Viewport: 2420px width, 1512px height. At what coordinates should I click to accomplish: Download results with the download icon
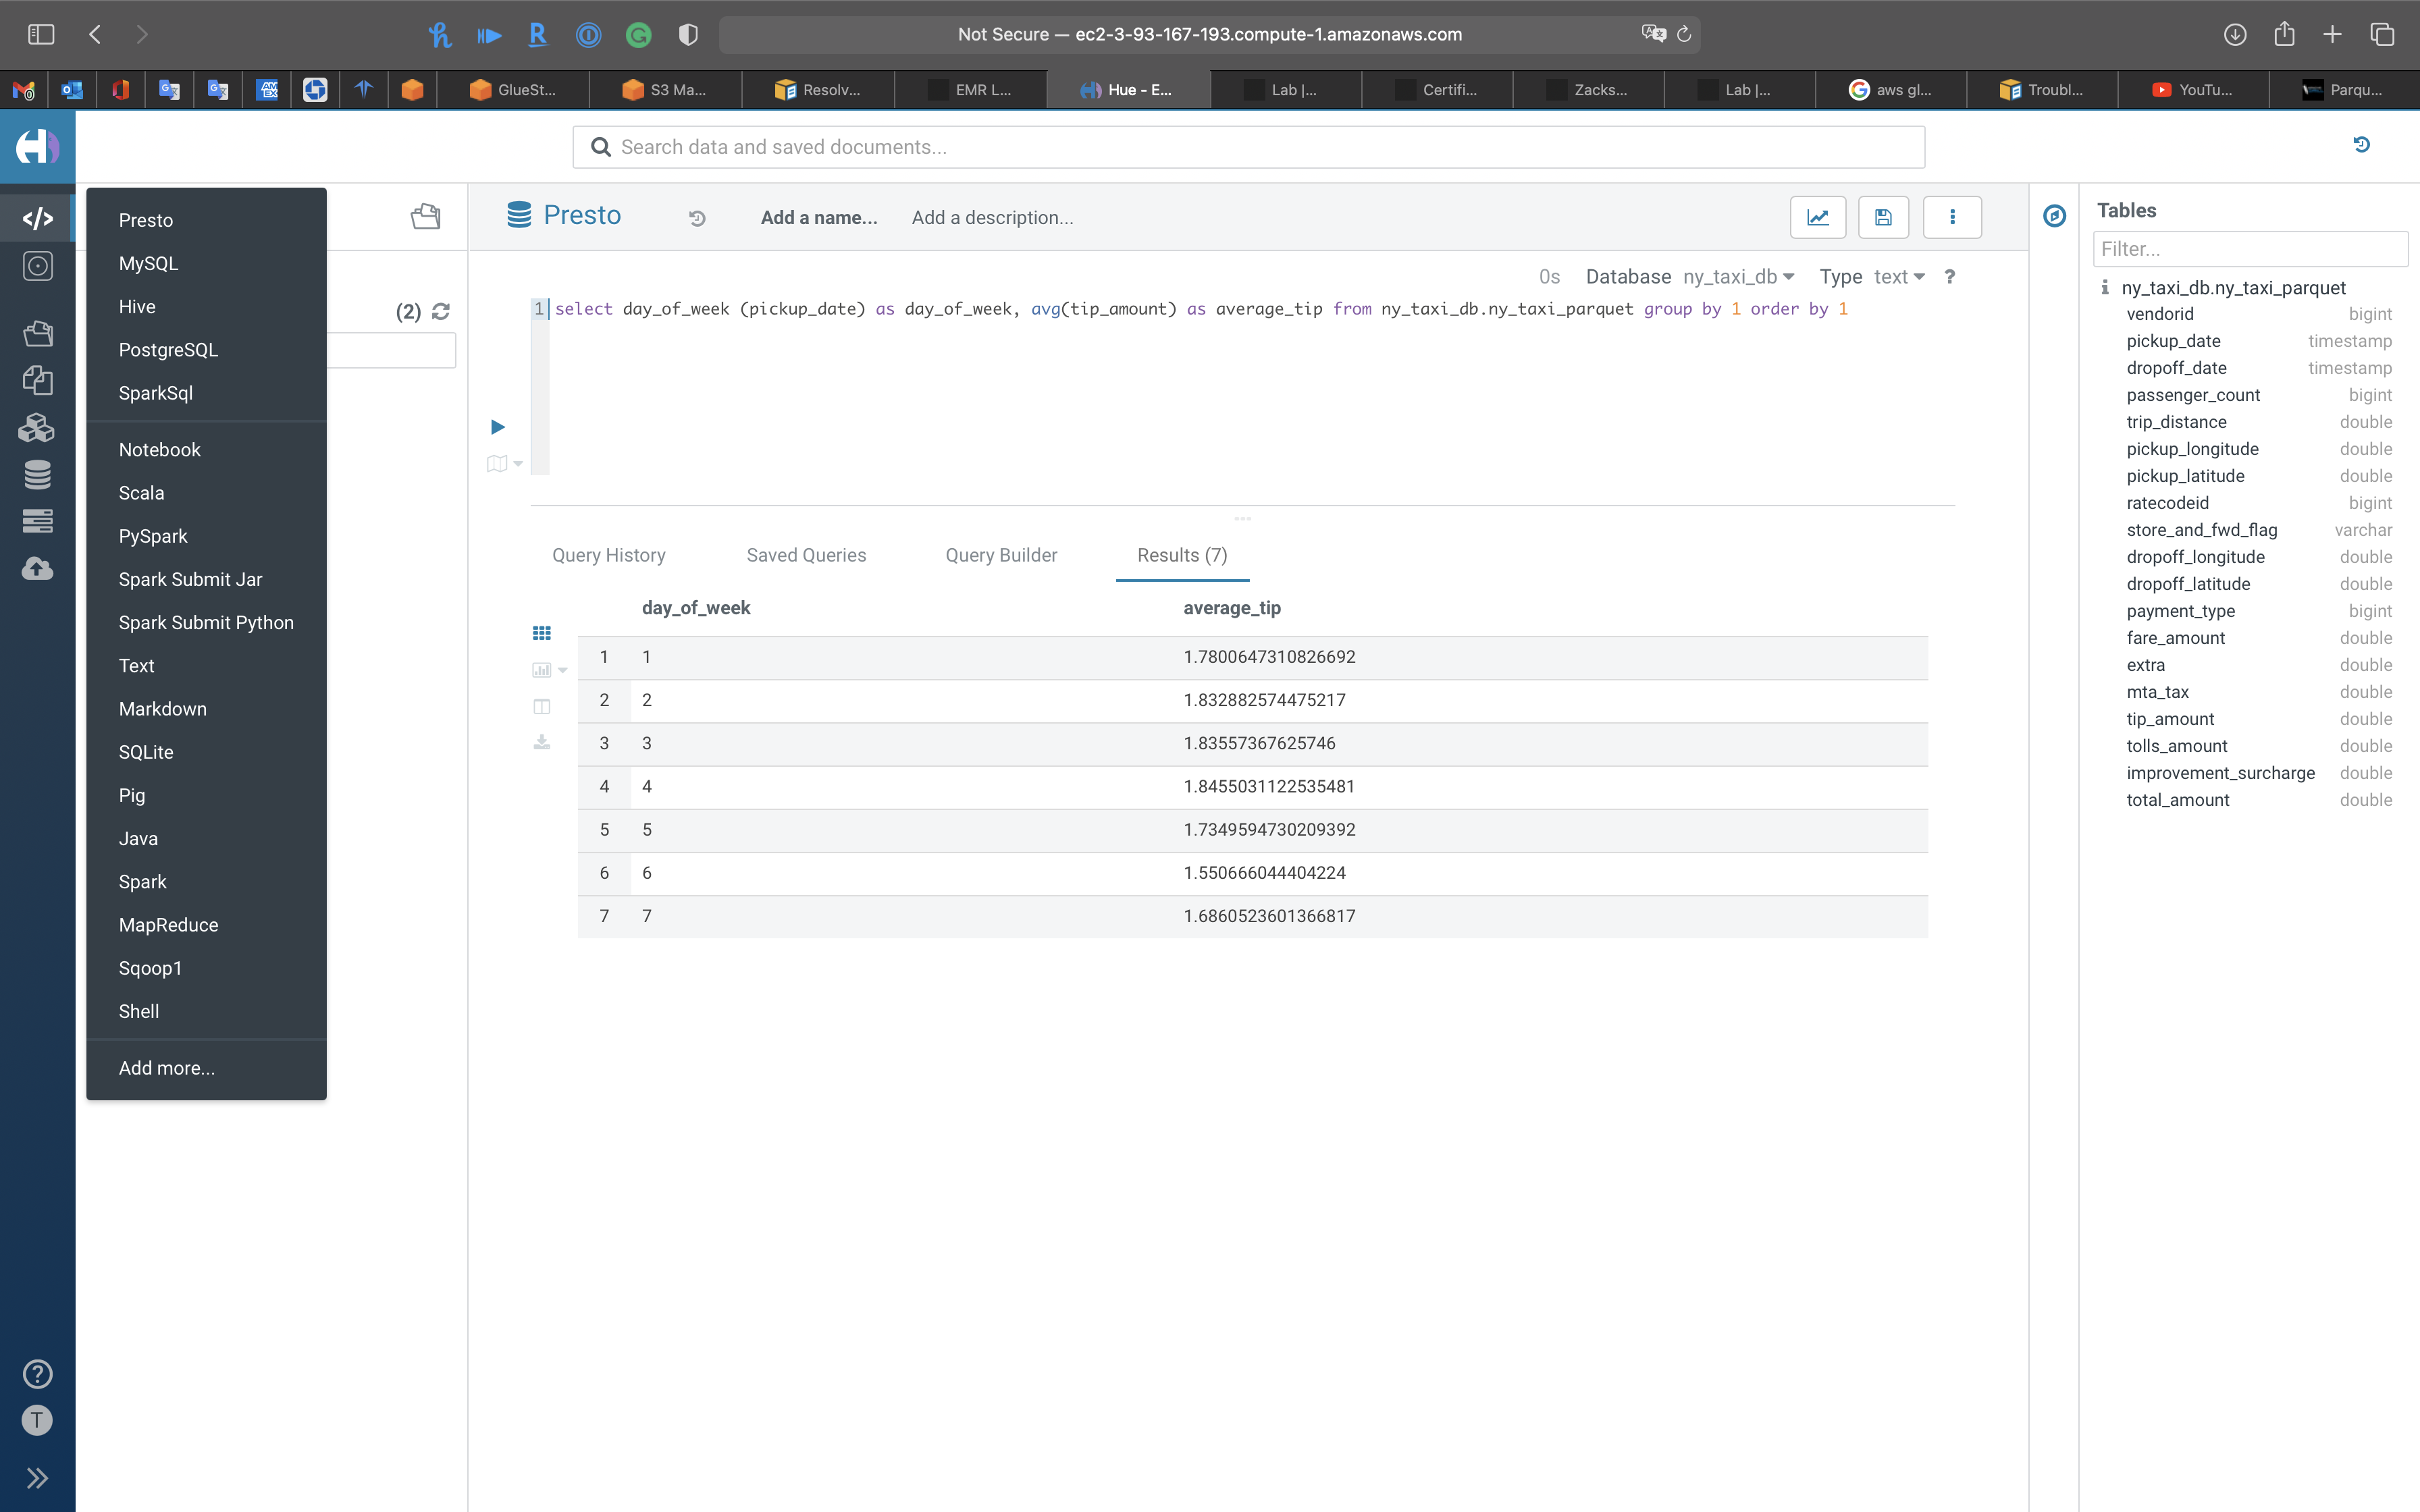tap(541, 742)
